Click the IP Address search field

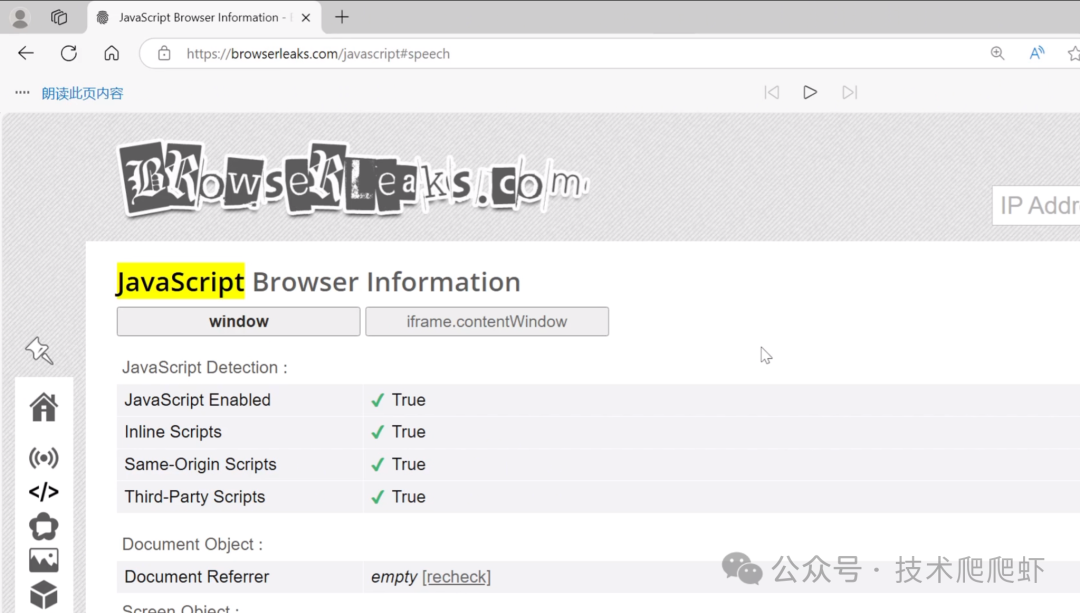pyautogui.click(x=1037, y=205)
